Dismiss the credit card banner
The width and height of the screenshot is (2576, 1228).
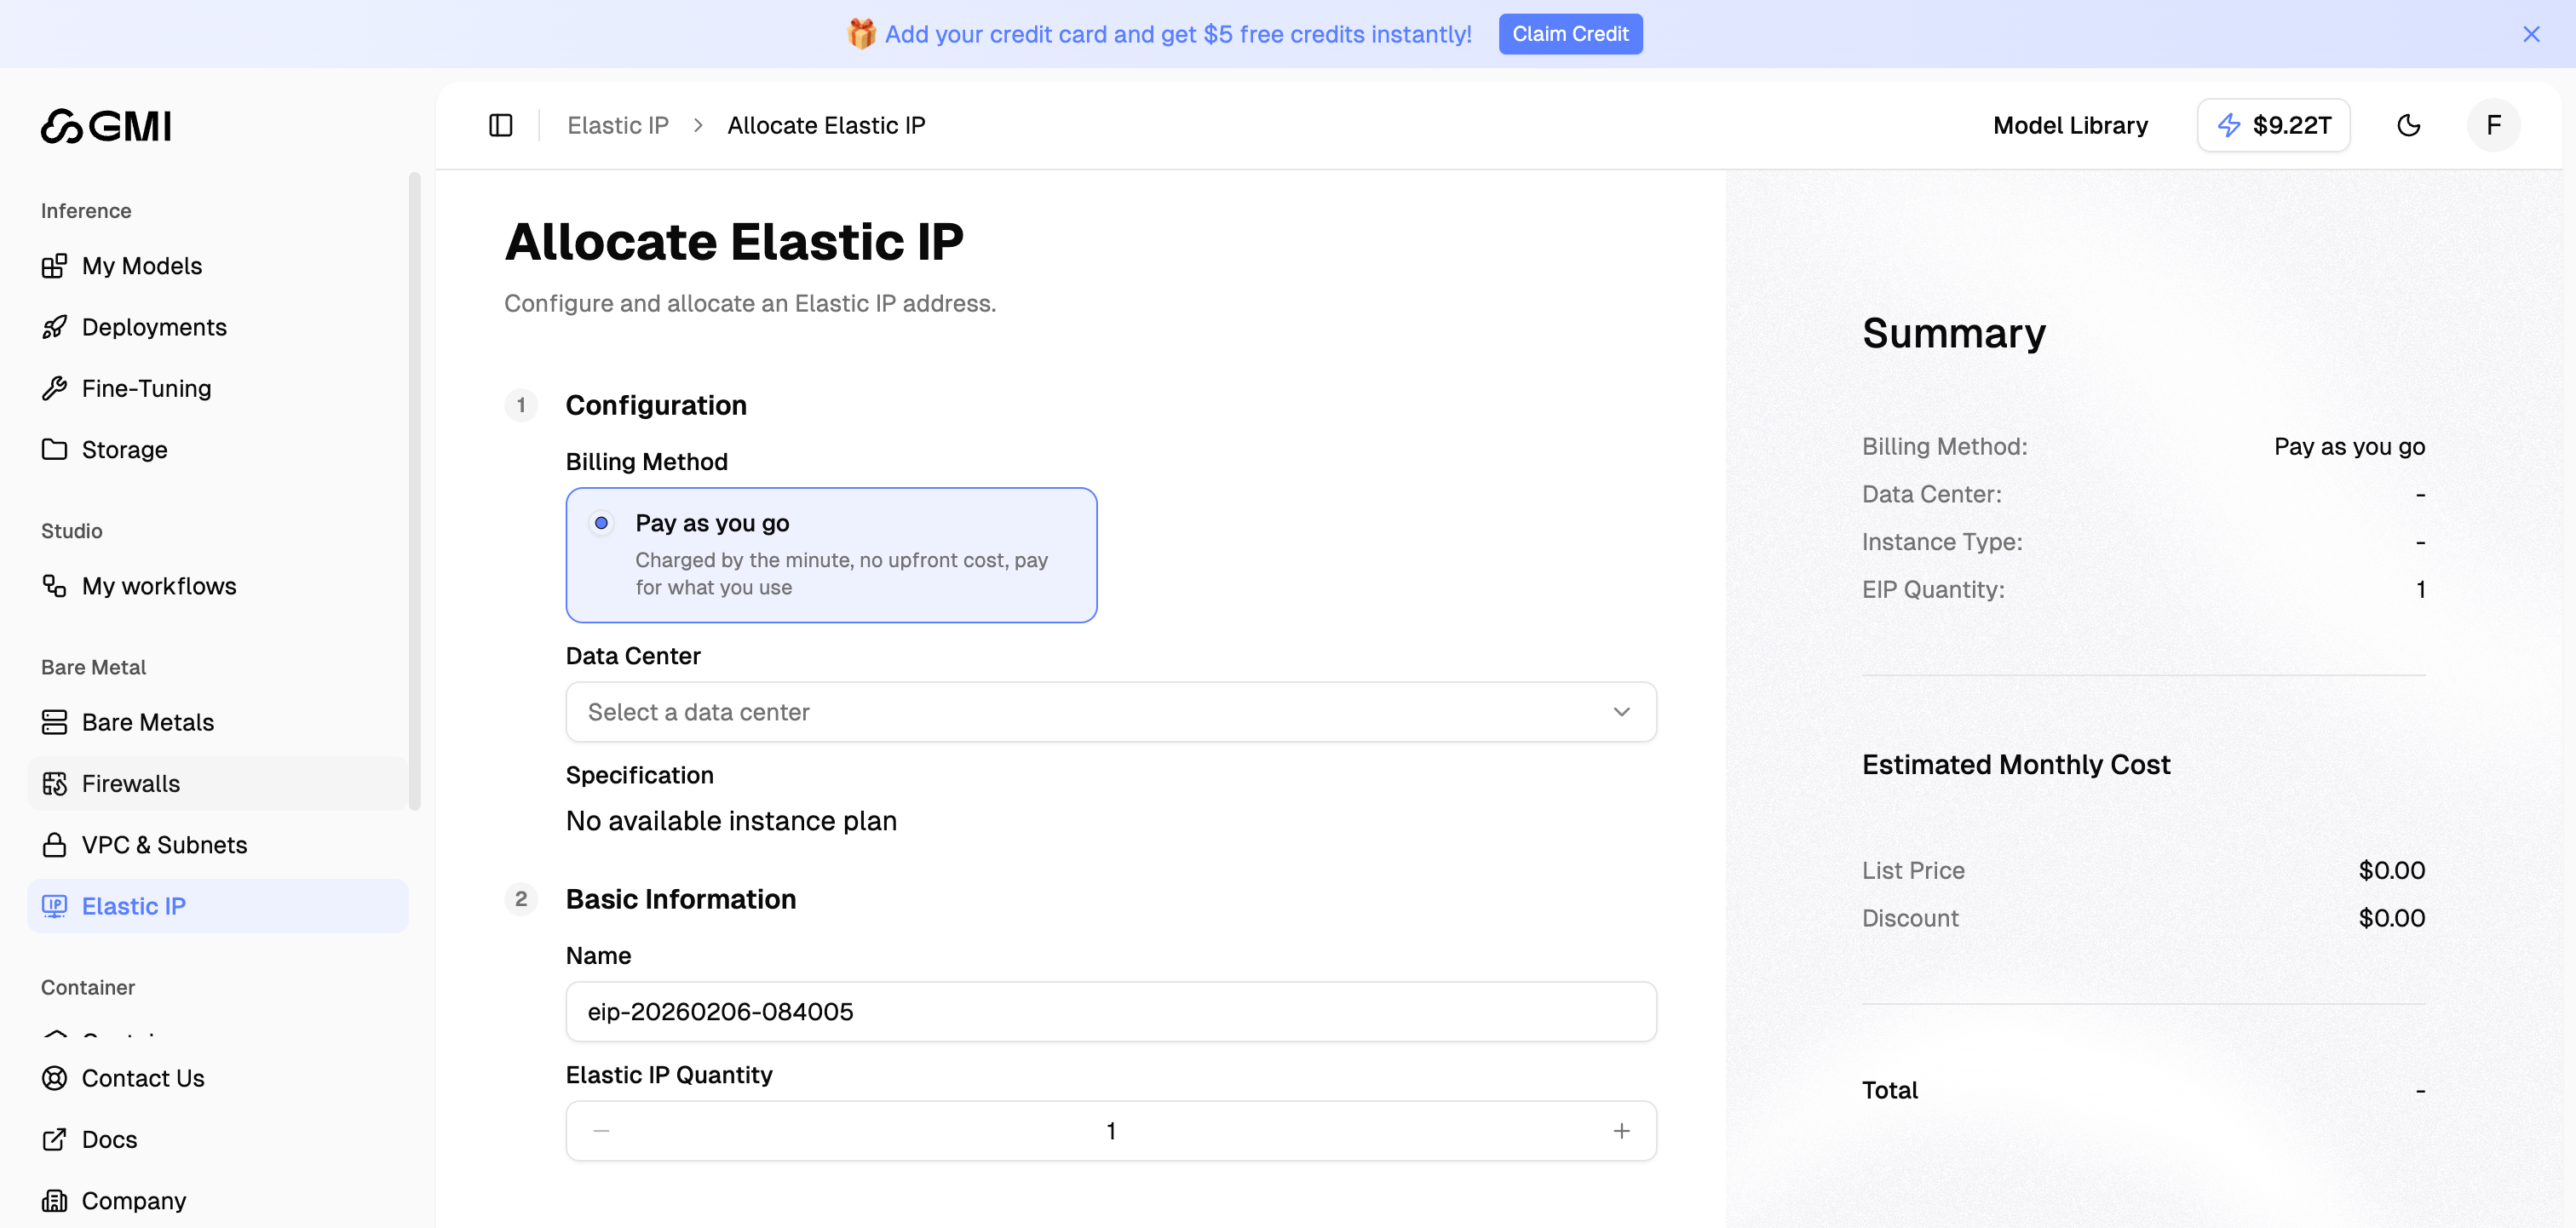2531,33
